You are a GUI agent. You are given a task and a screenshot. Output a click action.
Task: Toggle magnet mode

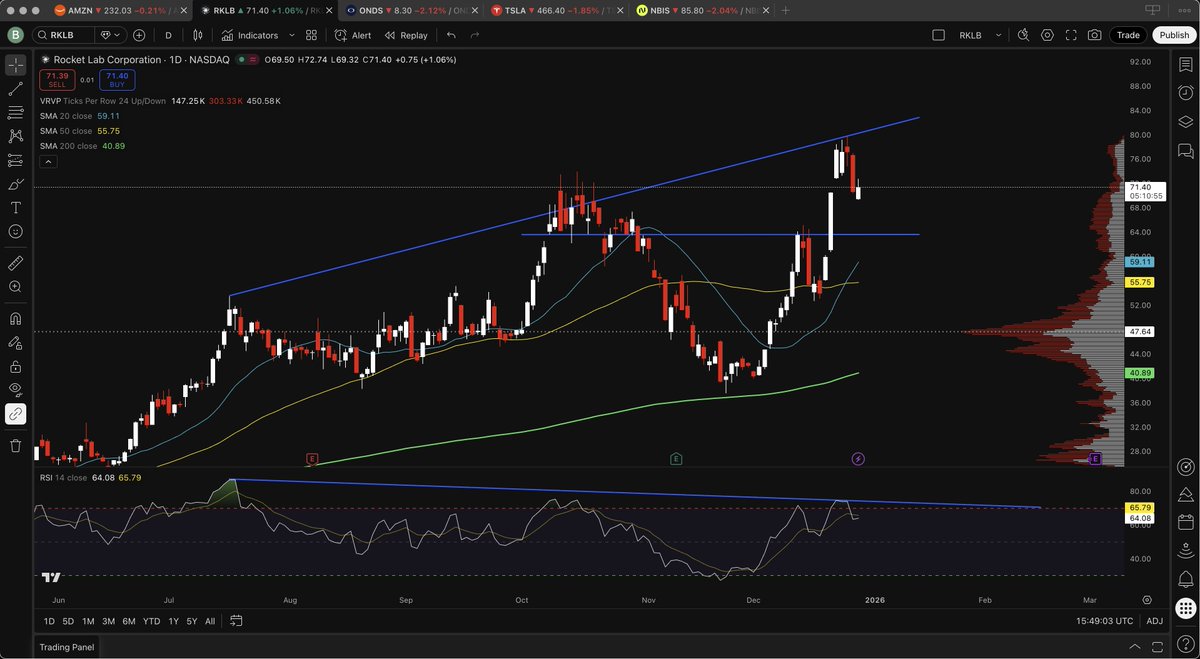pos(15,319)
